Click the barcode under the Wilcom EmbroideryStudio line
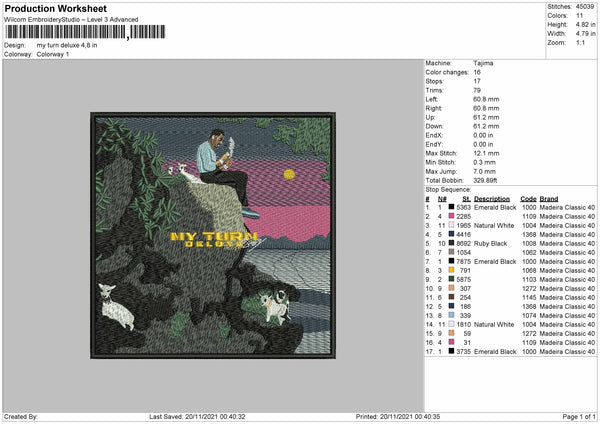 pos(85,32)
